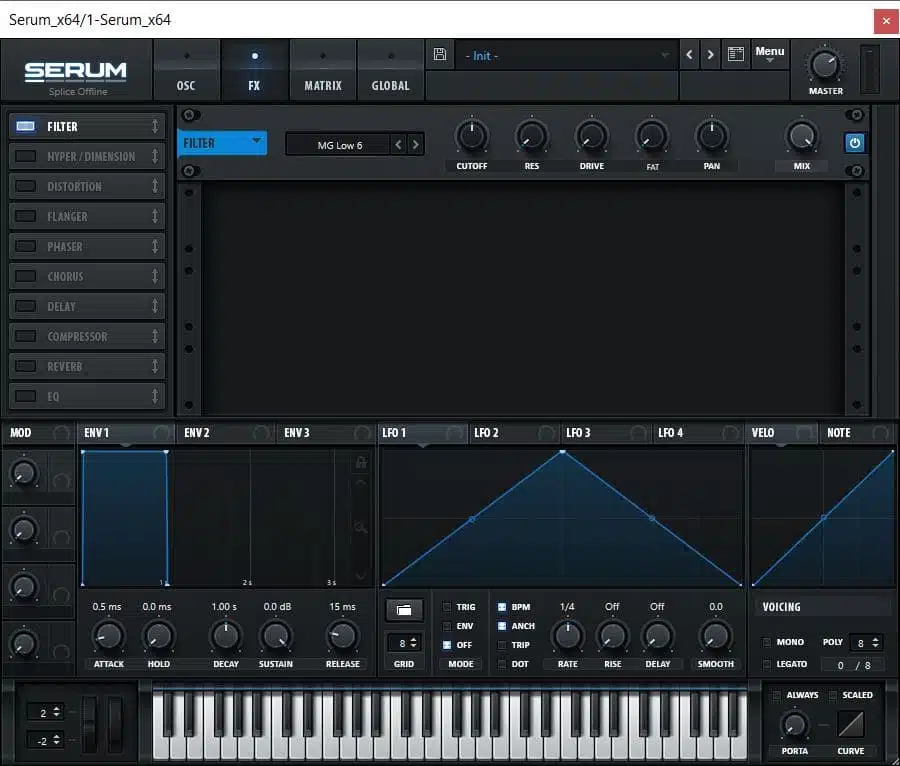The image size is (900, 766).
Task: Enable the Phaser effect toggle
Action: 25,246
